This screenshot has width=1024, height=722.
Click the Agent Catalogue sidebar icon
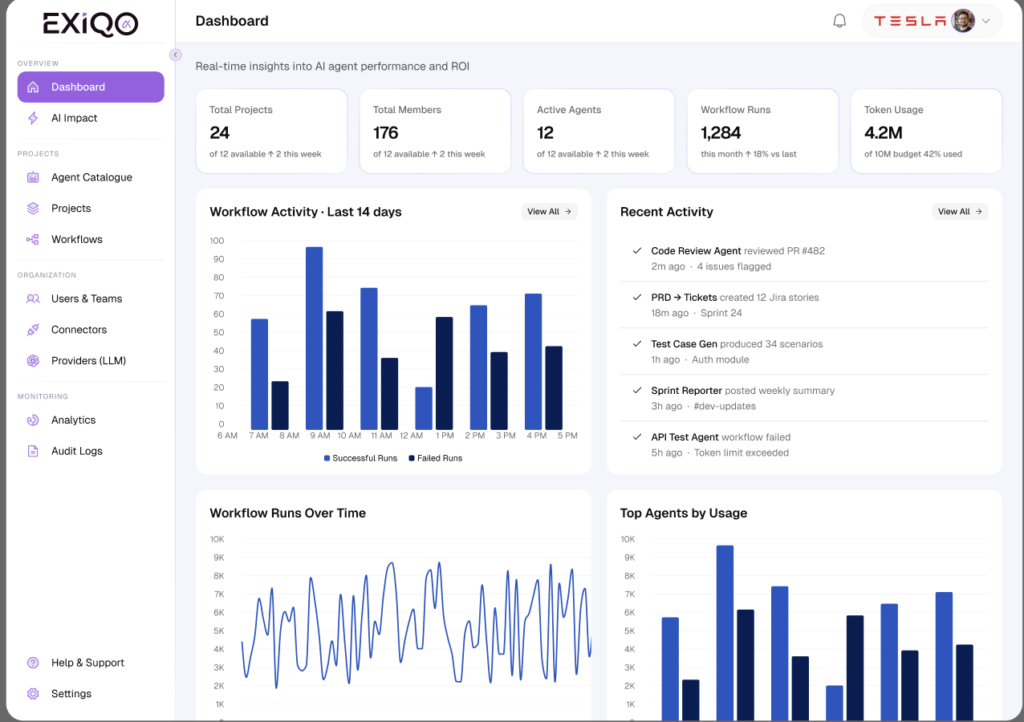tap(33, 177)
